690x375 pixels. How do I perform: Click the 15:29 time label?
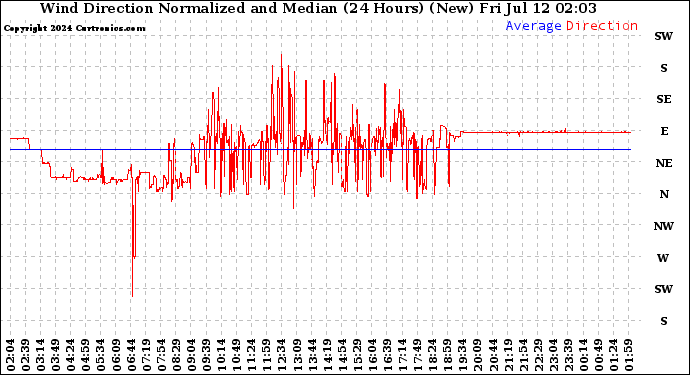tap(357, 355)
